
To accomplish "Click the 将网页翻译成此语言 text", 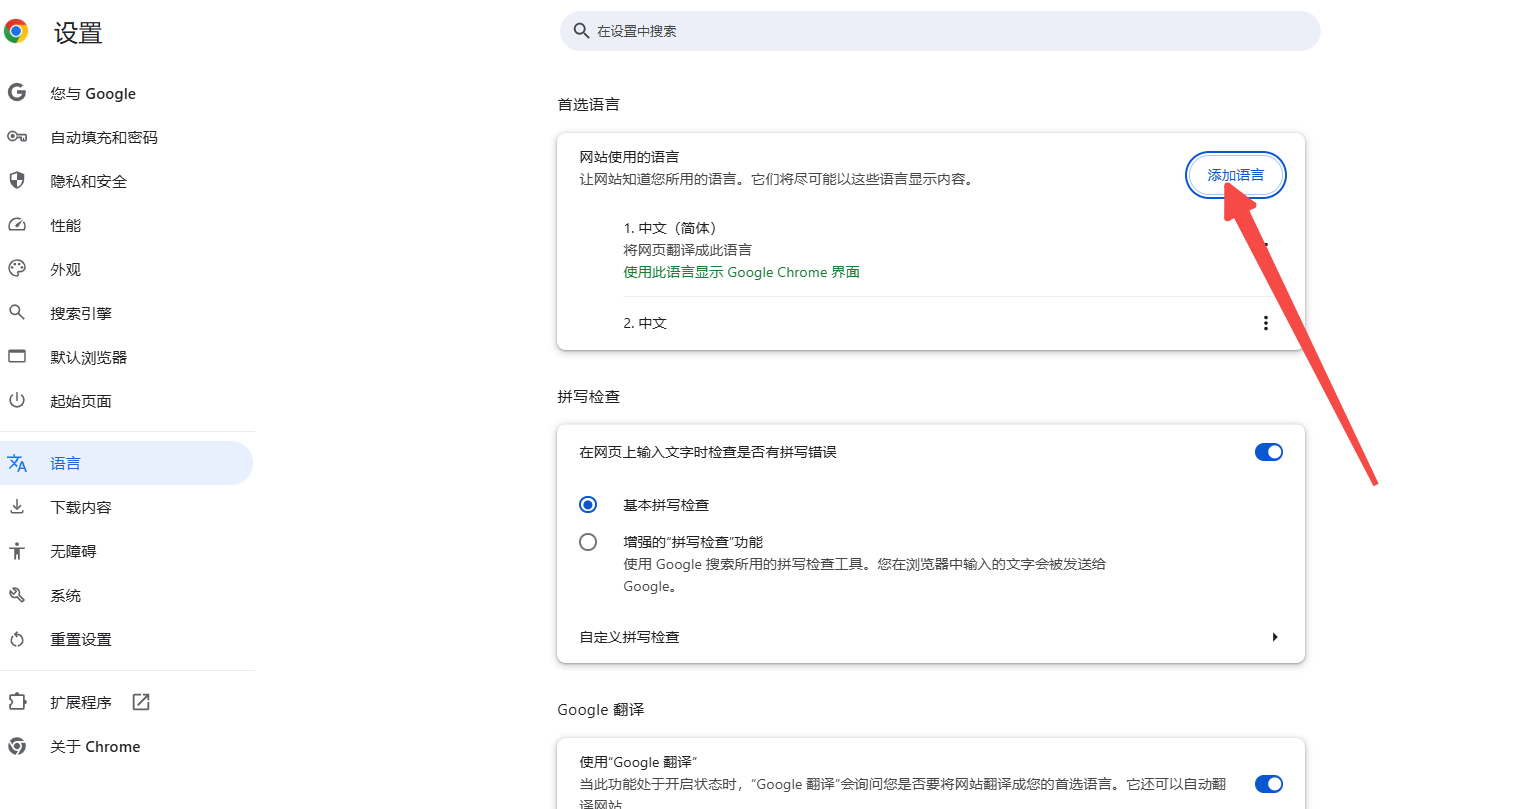I will click(687, 250).
